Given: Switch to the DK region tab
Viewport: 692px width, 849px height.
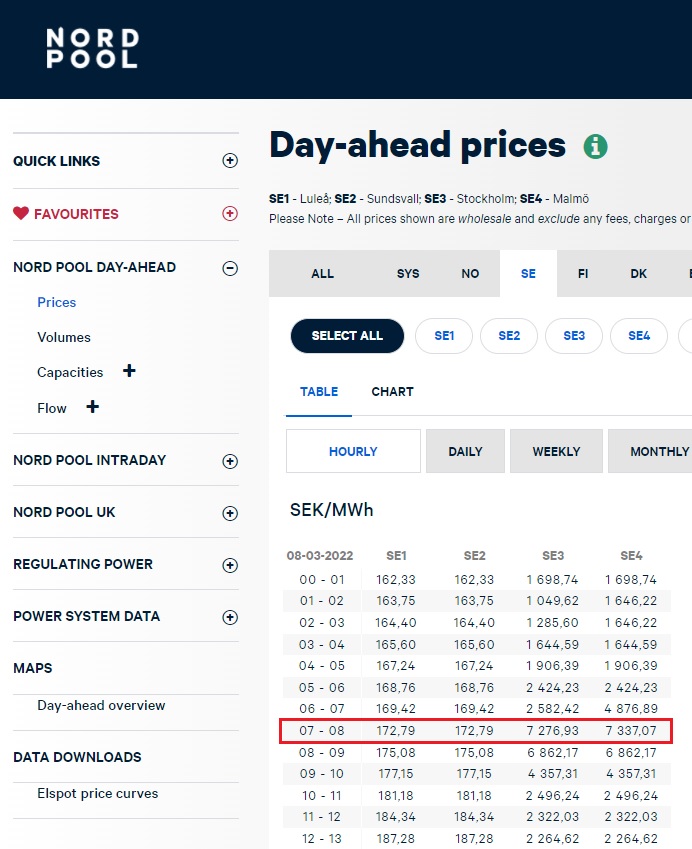Looking at the screenshot, I should coord(638,273).
